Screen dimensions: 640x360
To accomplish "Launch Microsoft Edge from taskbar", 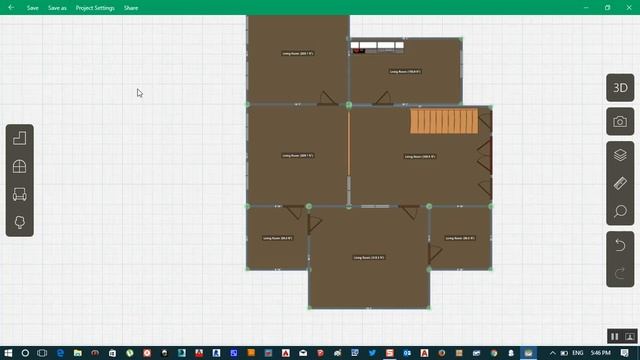I will pos(60,353).
